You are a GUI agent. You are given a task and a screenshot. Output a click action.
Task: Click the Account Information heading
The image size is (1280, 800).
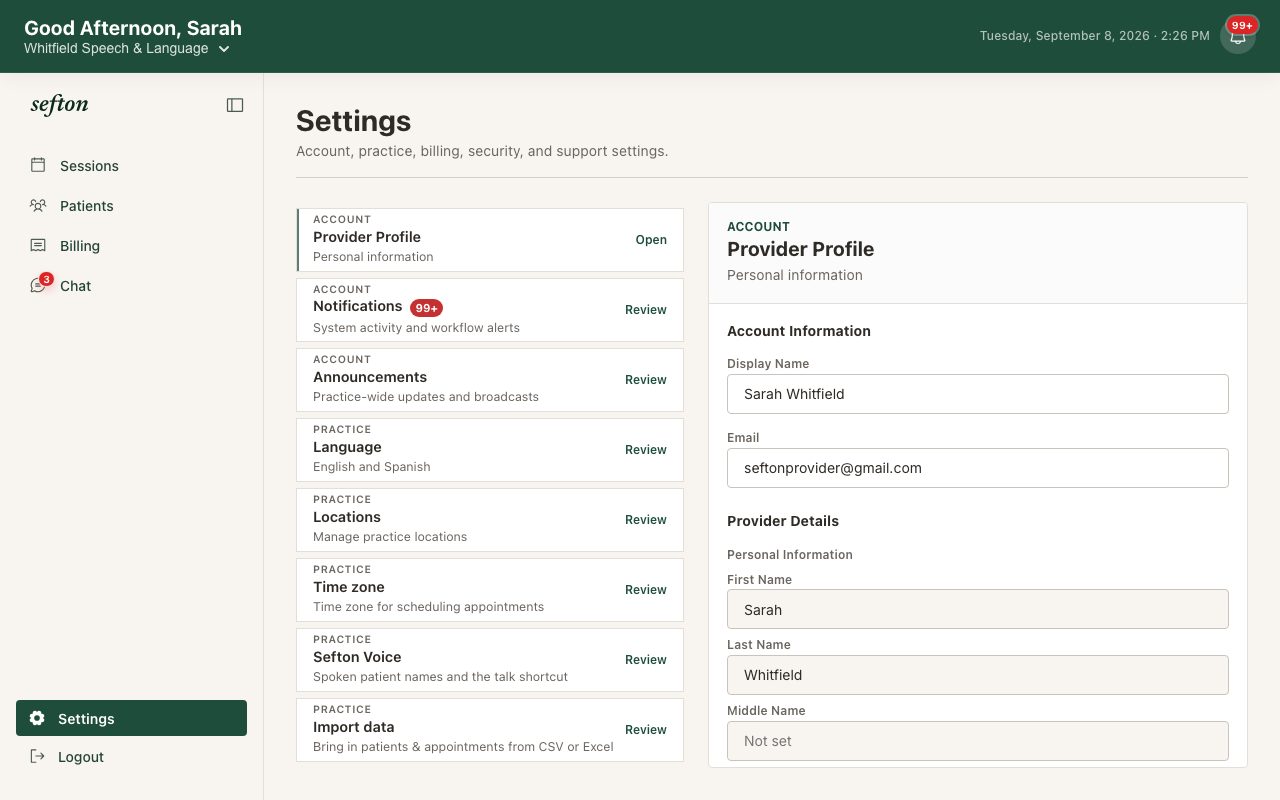(799, 331)
